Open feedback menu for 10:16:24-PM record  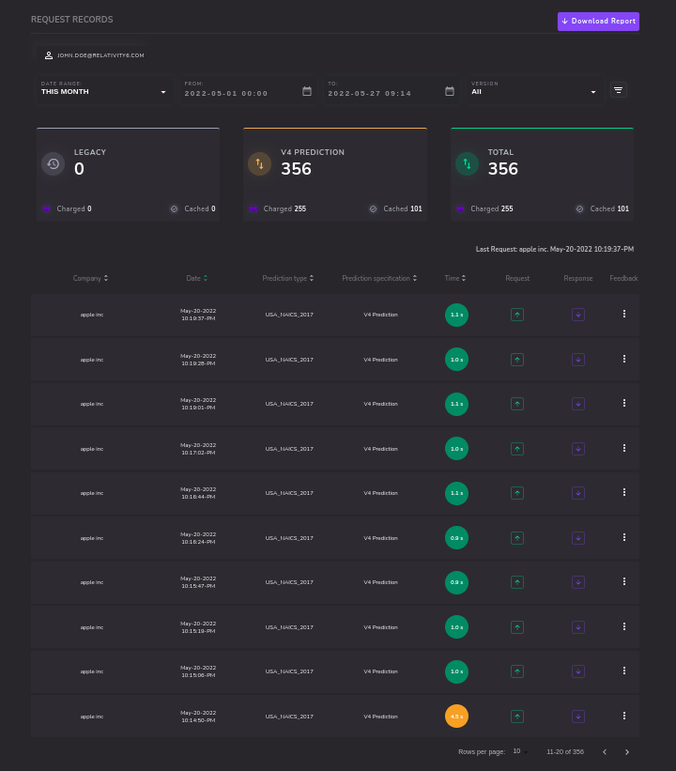coord(624,537)
